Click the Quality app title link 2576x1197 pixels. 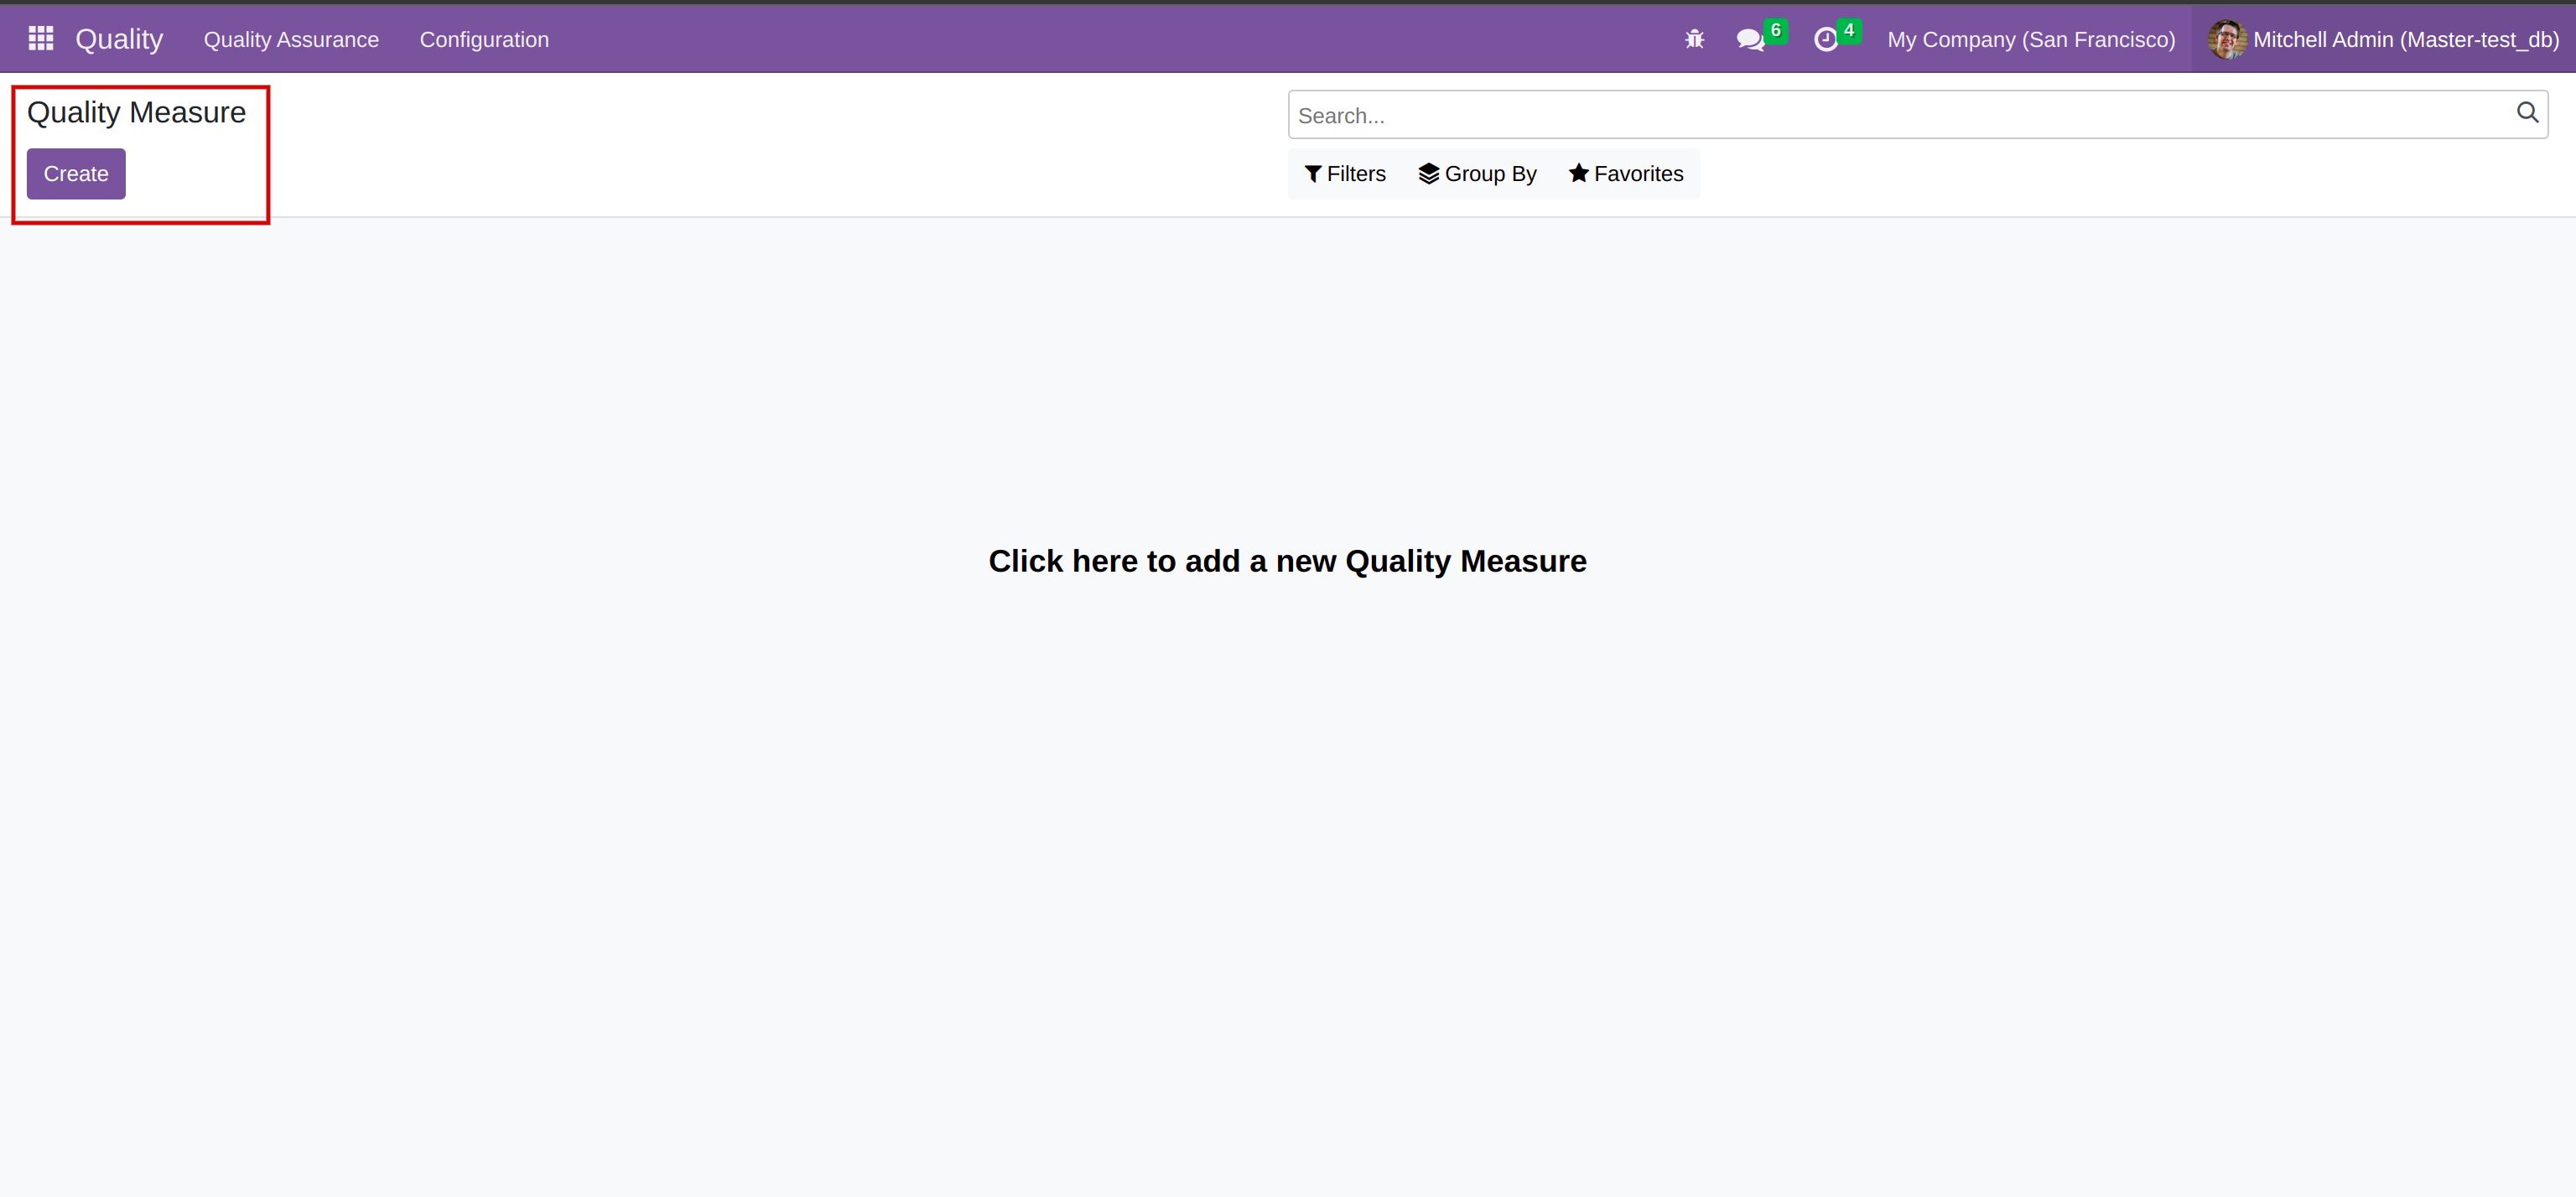[119, 40]
